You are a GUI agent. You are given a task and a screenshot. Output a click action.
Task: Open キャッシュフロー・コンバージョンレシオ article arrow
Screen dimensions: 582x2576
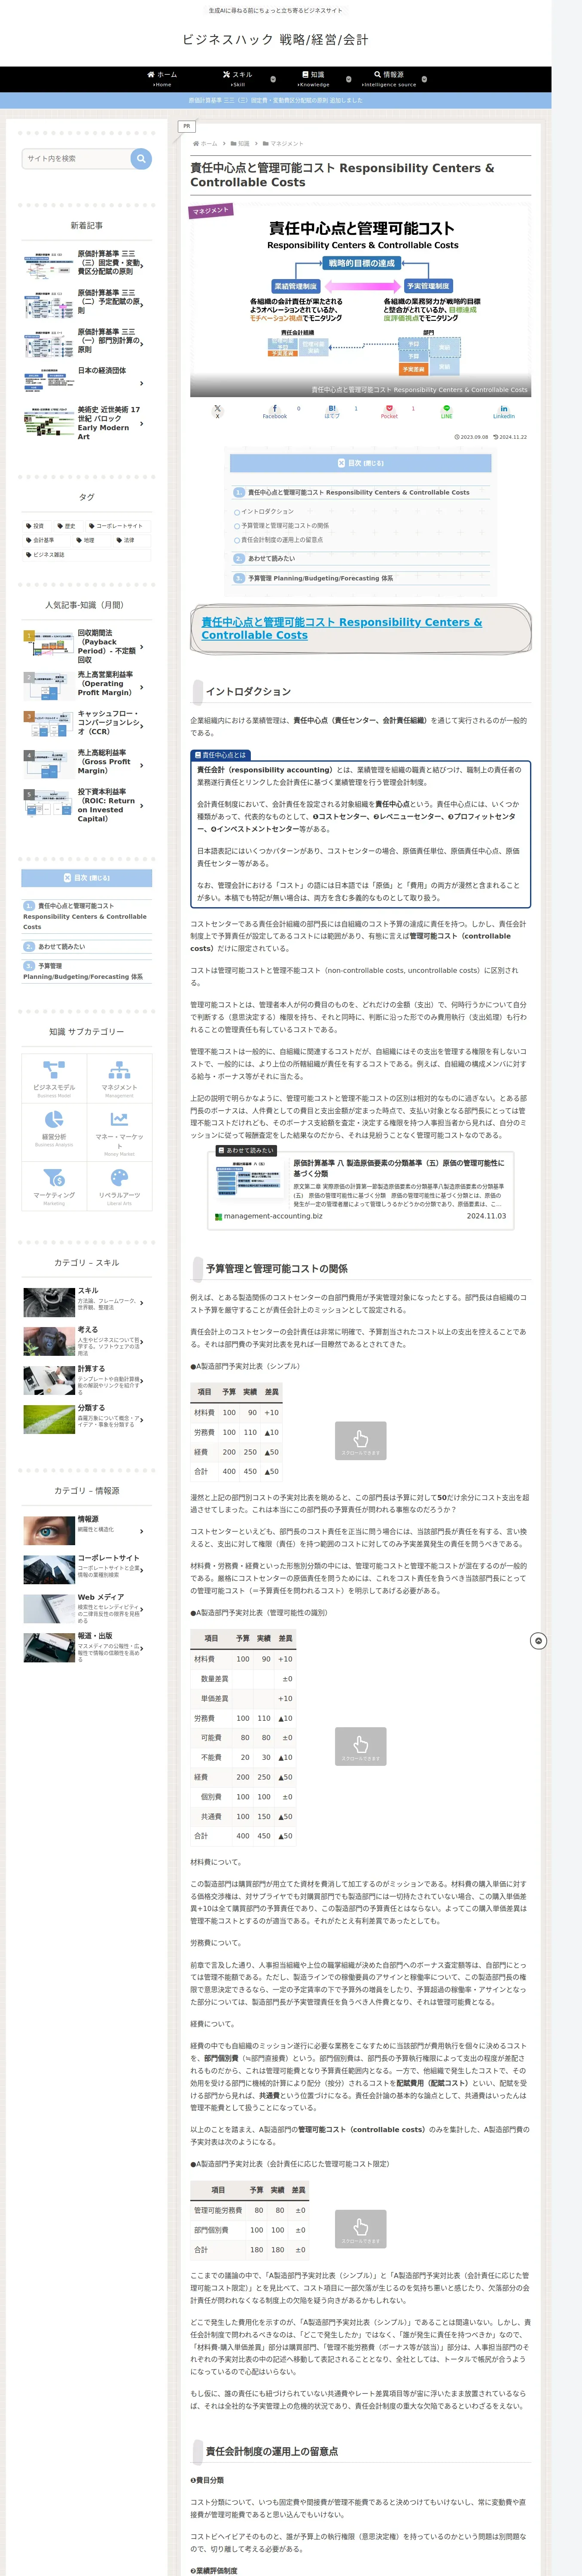142,726
